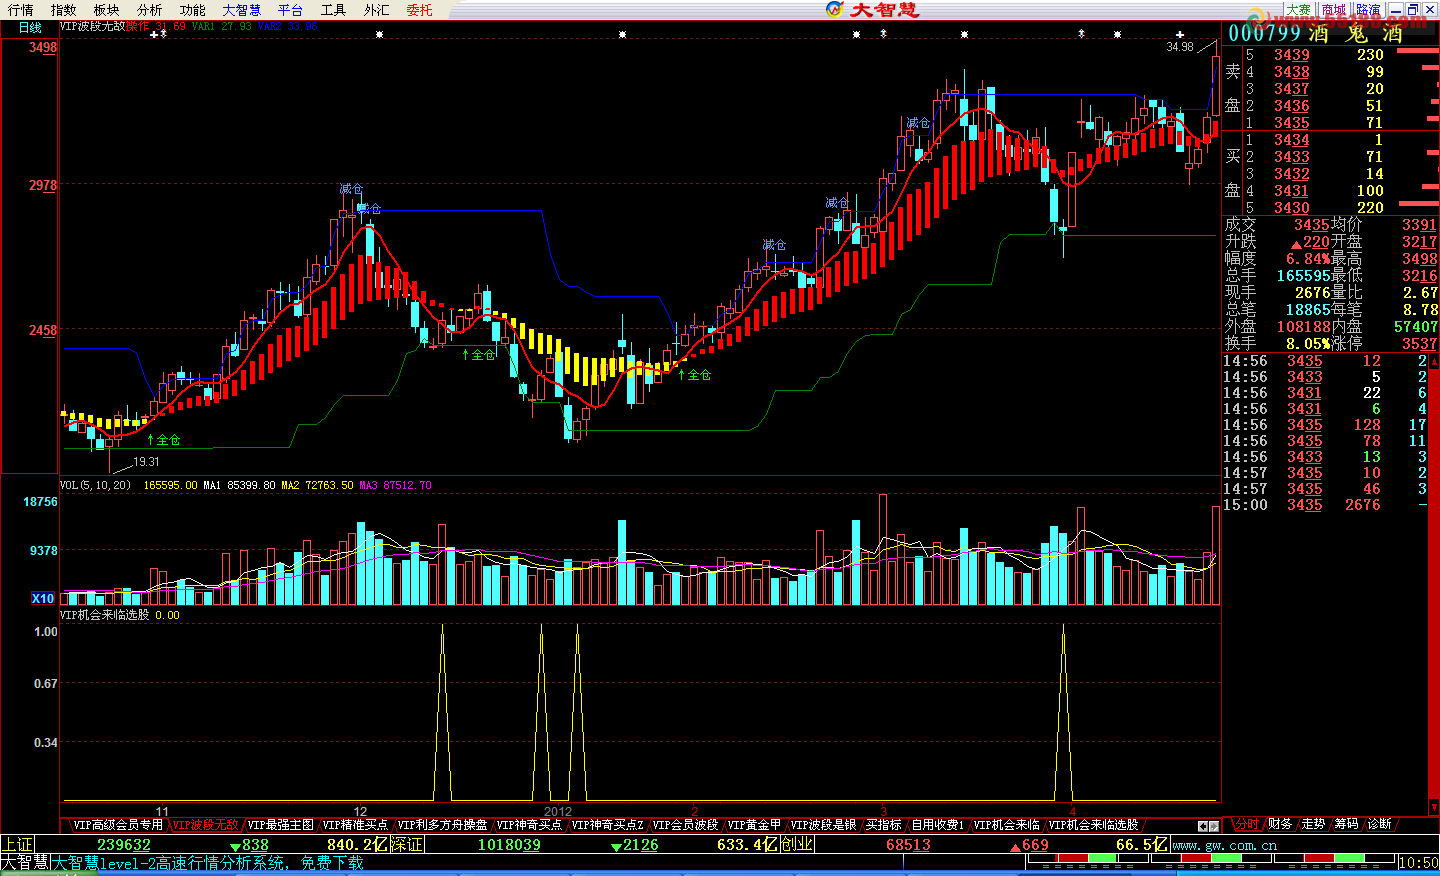This screenshot has width=1440, height=876.
Task: Open the www.gw.com.cn link
Action: (1224, 845)
